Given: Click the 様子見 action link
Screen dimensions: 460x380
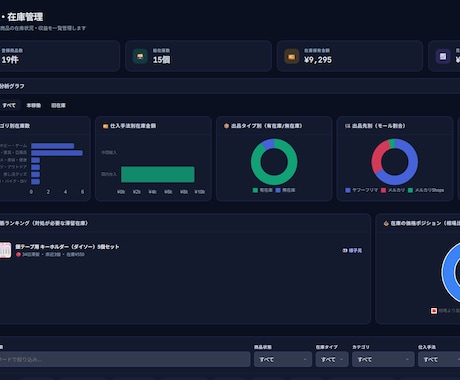Looking at the screenshot, I should point(355,250).
